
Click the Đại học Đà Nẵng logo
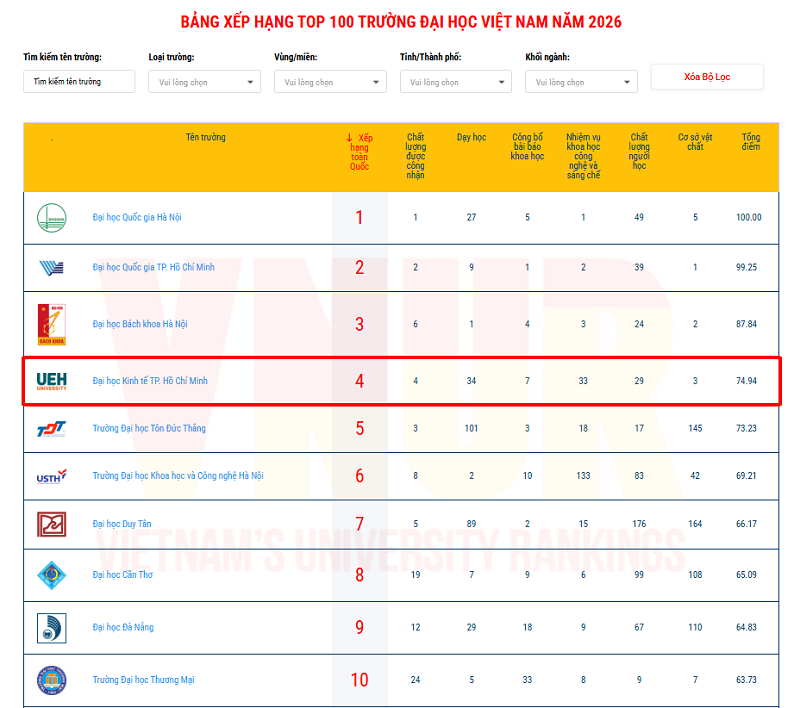coord(51,628)
